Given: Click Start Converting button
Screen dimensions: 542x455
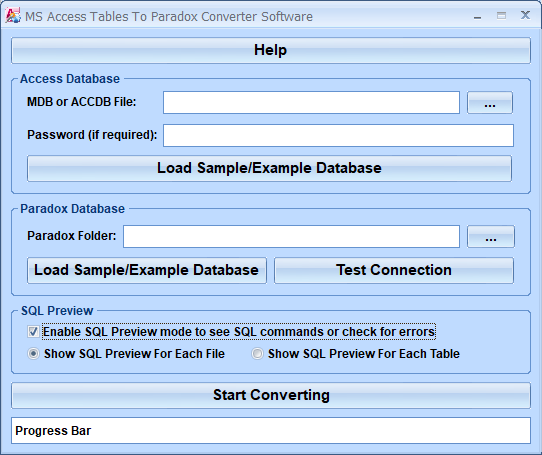Looking at the screenshot, I should click(x=271, y=395).
